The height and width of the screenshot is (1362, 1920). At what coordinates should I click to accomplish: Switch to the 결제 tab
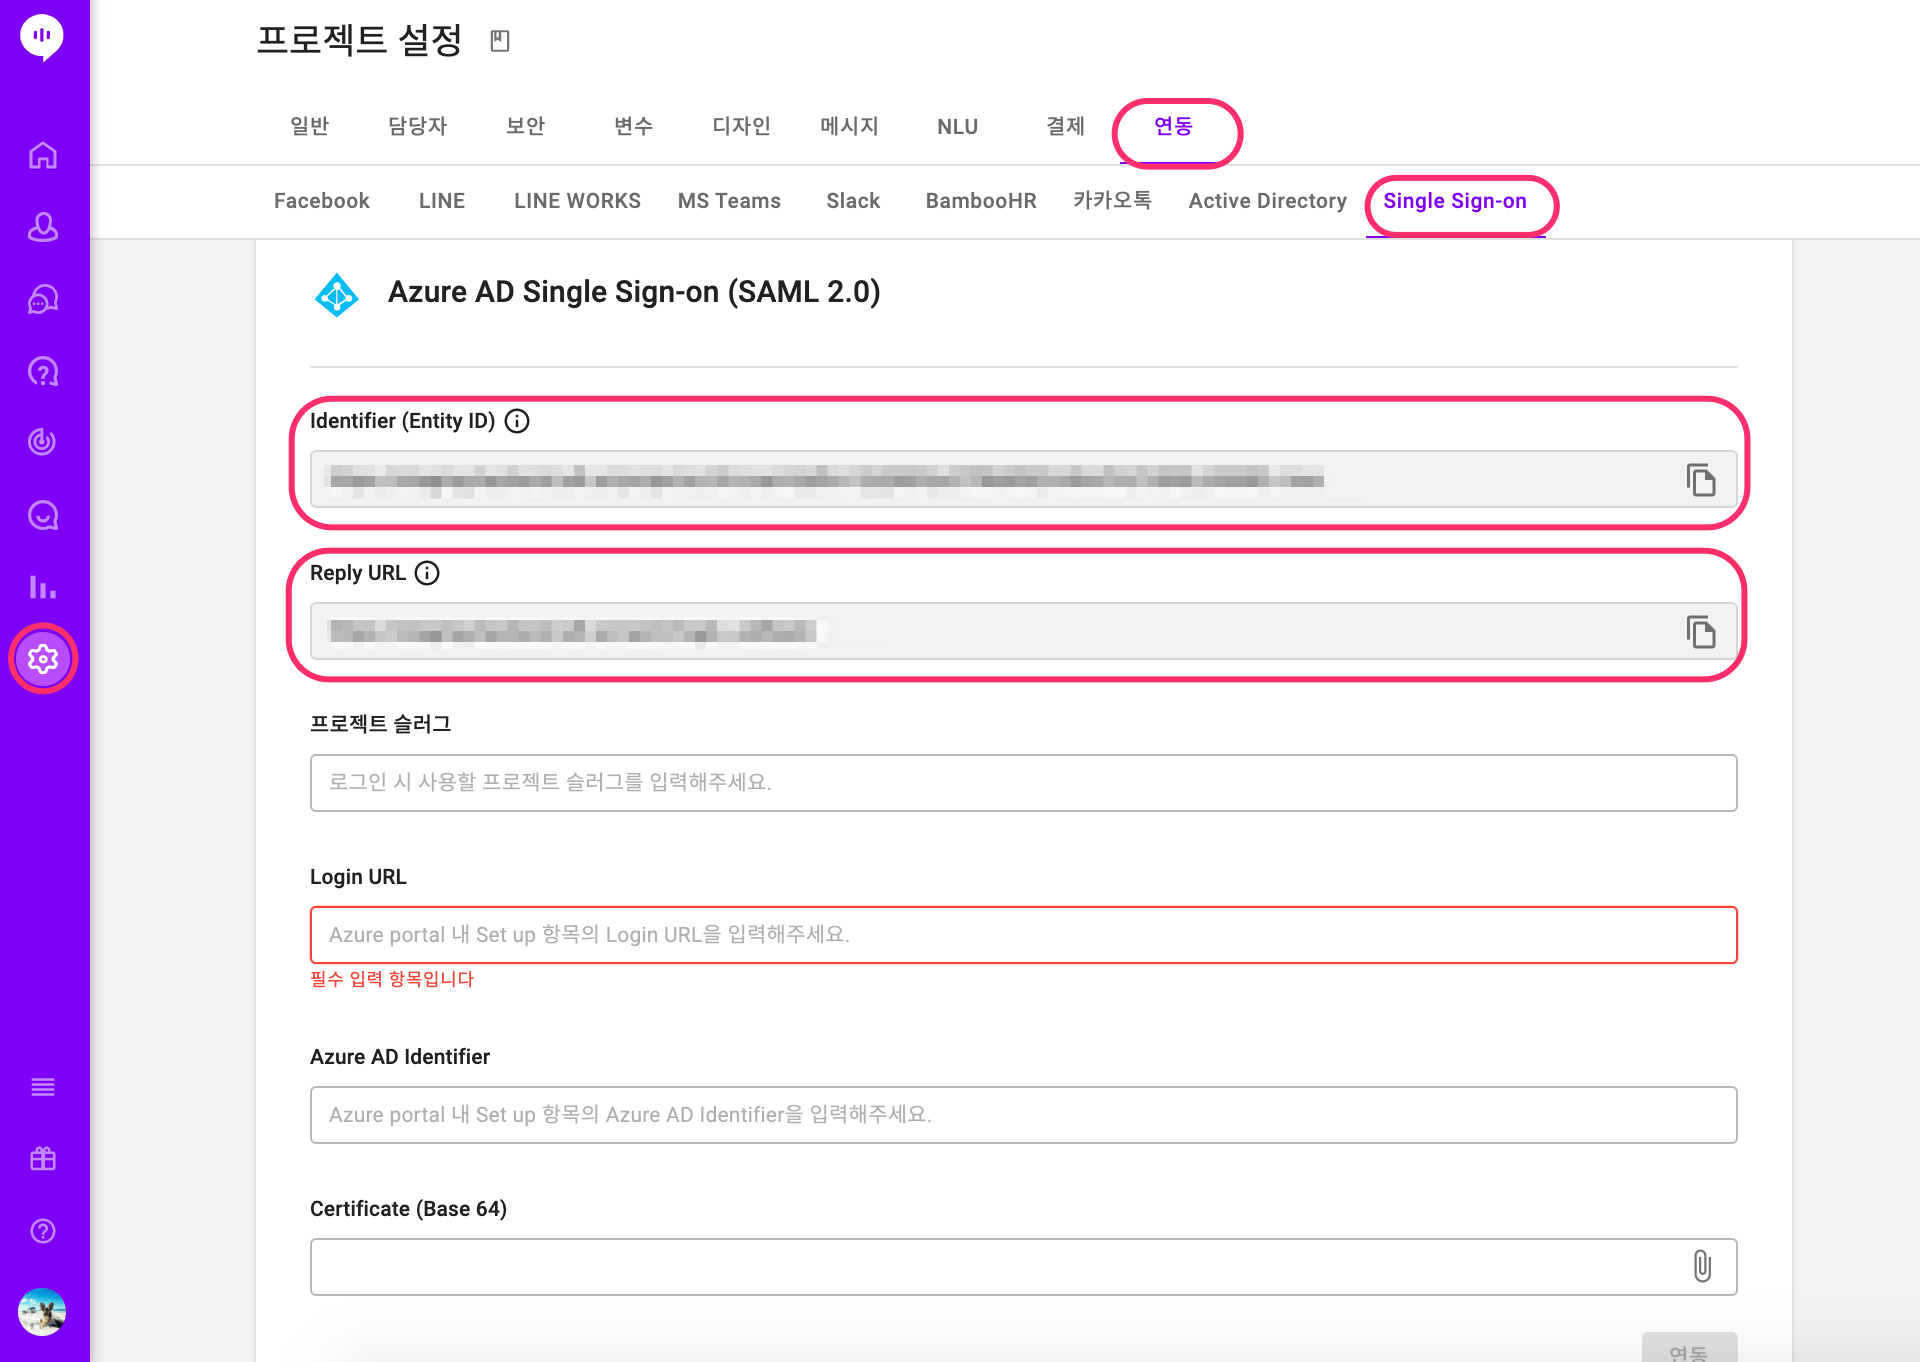(x=1065, y=126)
